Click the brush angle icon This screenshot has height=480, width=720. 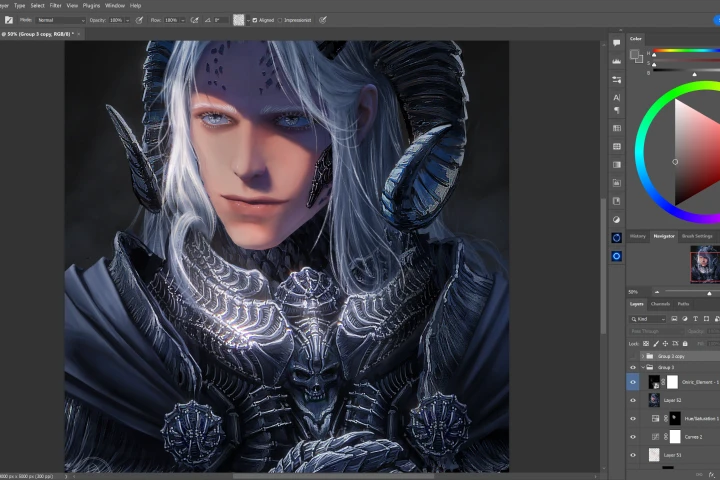208,20
